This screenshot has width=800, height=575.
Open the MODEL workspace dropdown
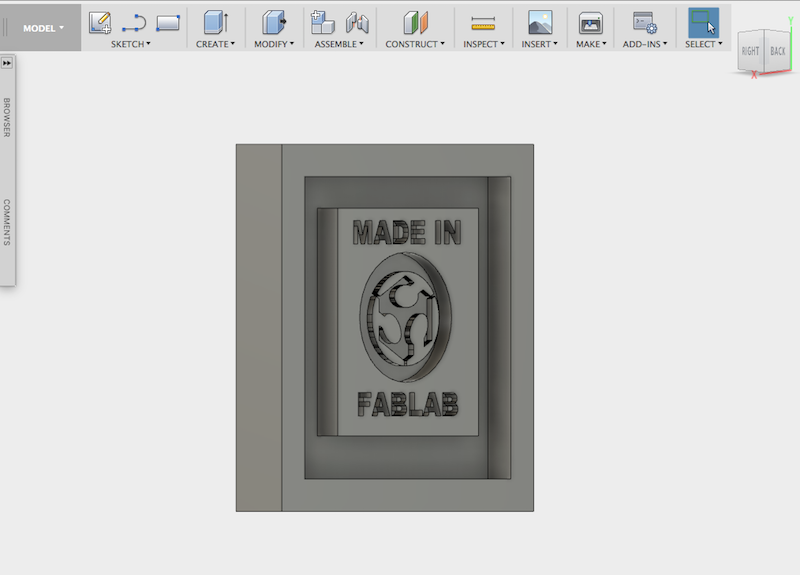(43, 28)
